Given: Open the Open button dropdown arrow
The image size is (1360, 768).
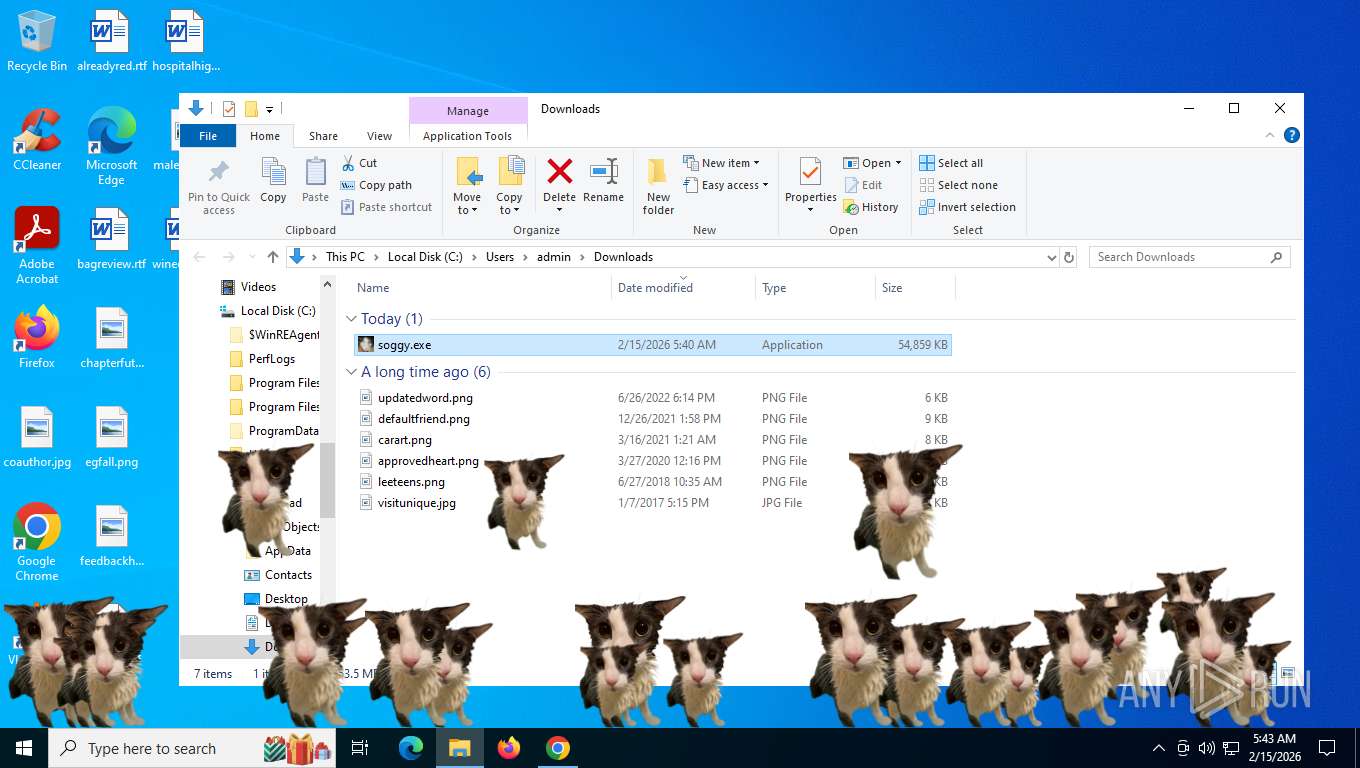Looking at the screenshot, I should click(898, 163).
